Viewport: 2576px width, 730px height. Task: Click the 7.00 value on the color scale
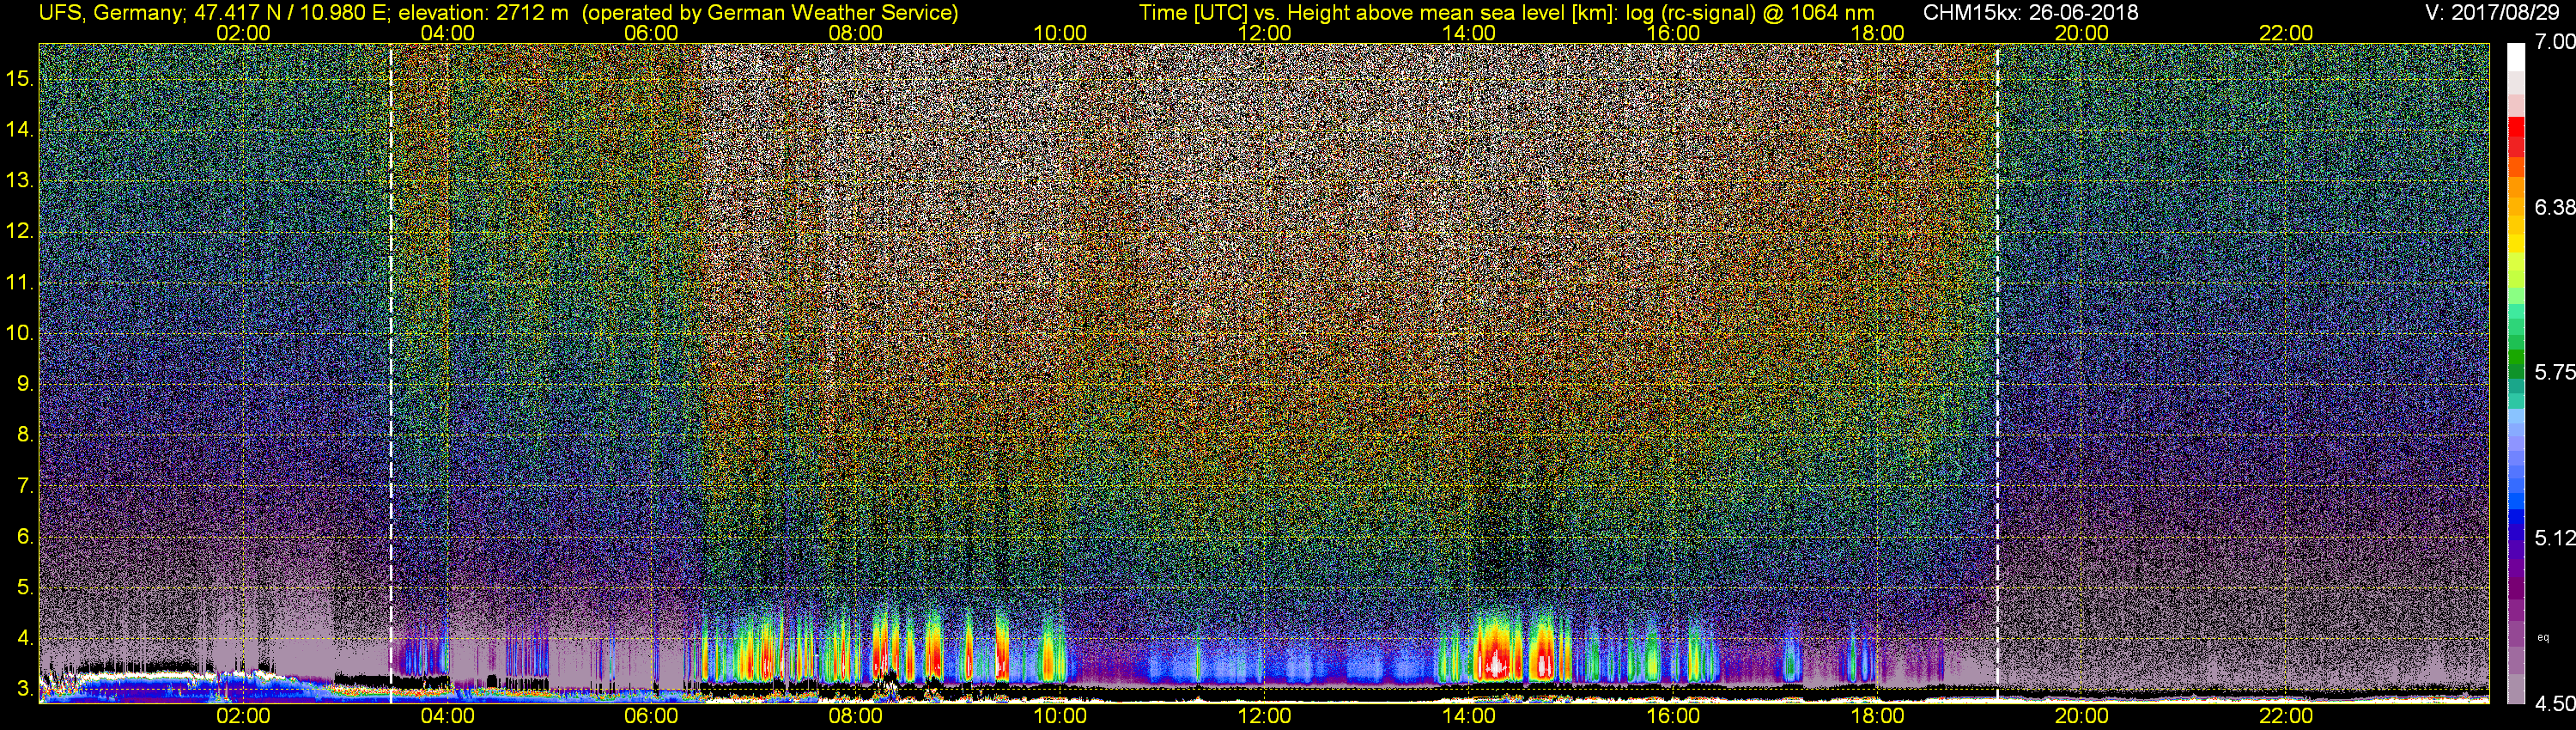[x=2555, y=42]
